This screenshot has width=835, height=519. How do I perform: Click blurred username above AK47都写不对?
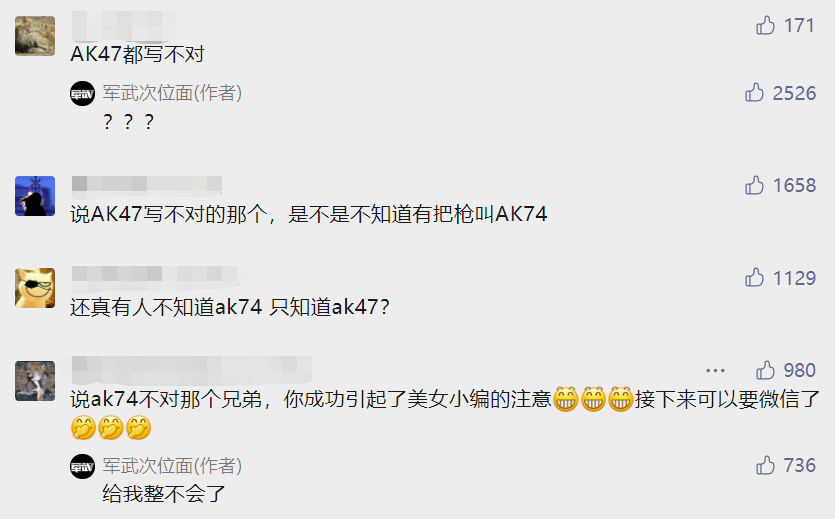tap(124, 26)
